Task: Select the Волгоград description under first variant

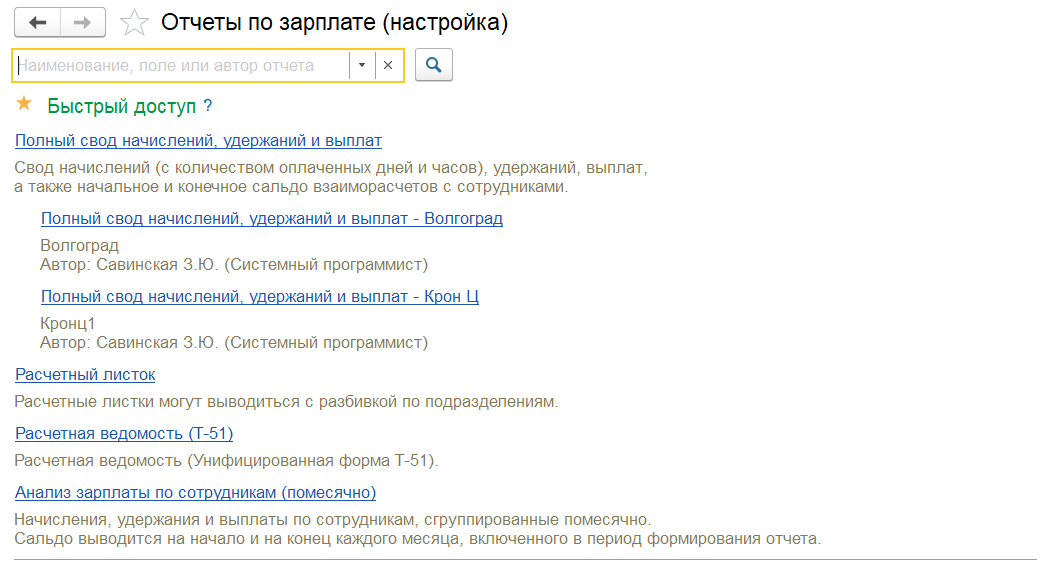Action: tap(79, 245)
